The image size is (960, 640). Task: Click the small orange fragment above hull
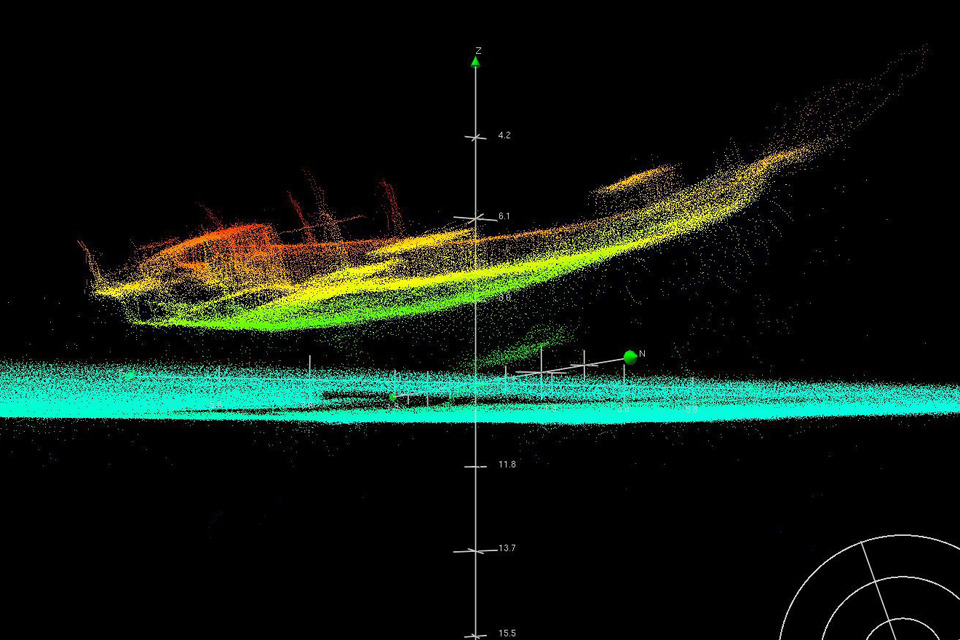pyautogui.click(x=632, y=180)
